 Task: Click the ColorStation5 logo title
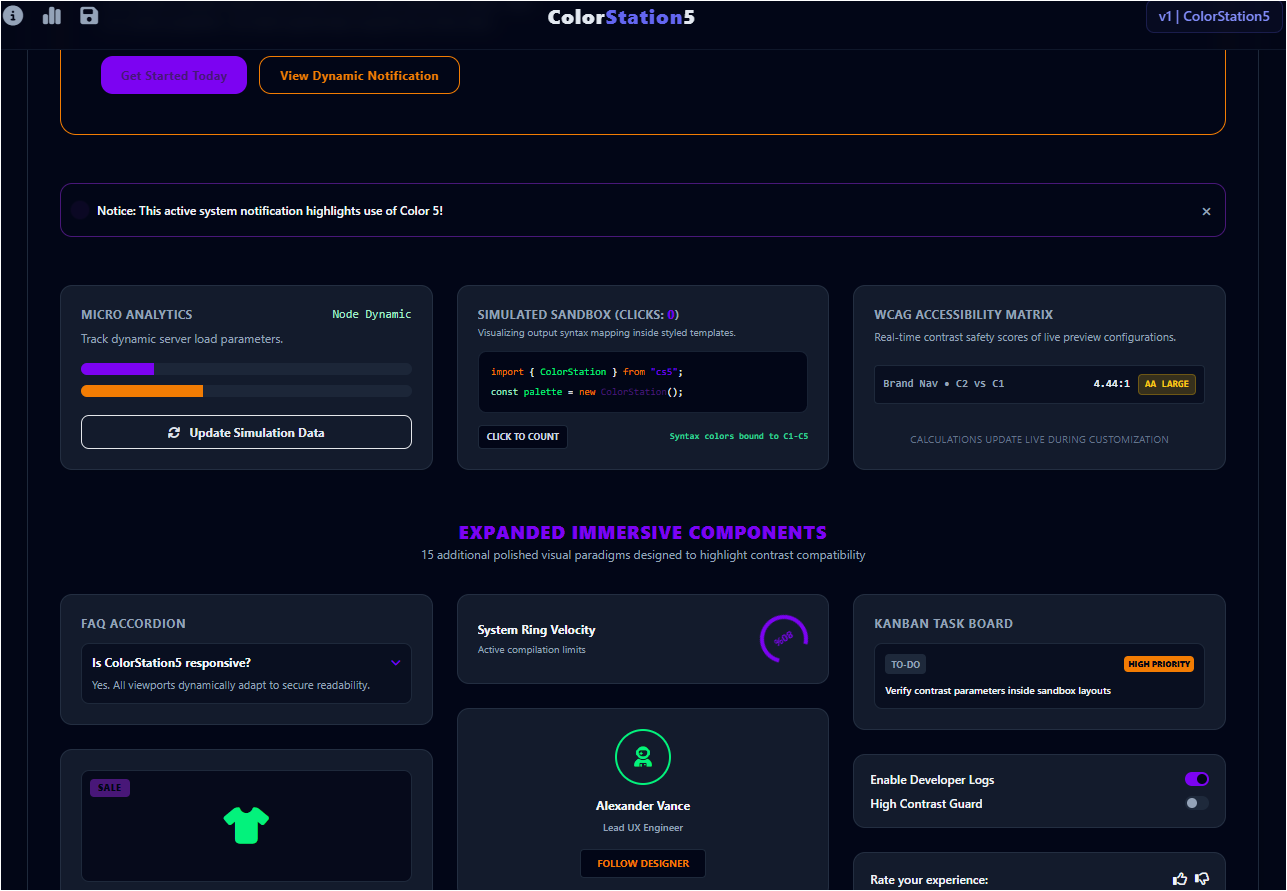(x=621, y=17)
